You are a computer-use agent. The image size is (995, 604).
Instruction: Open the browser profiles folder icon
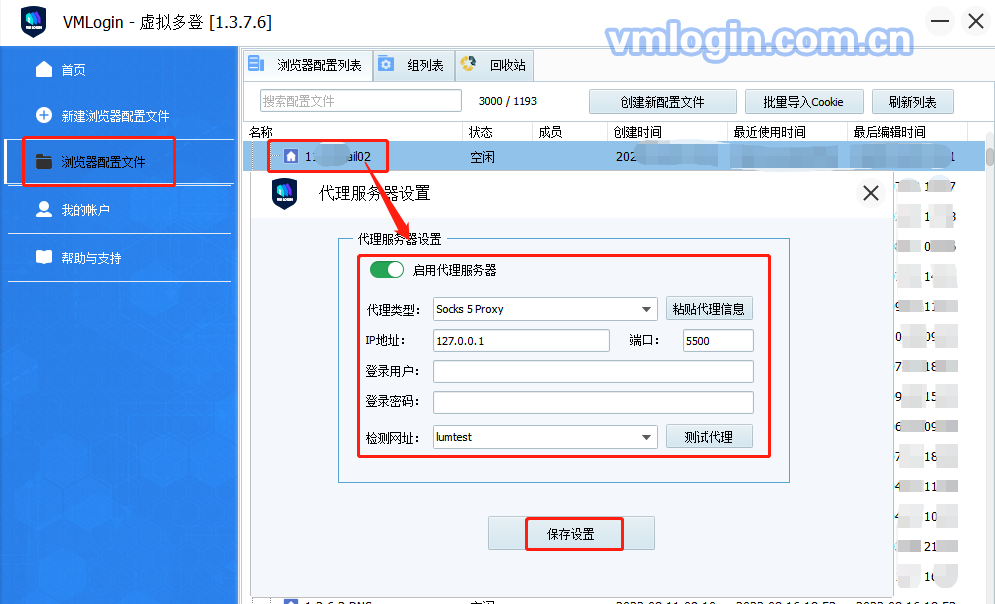44,162
